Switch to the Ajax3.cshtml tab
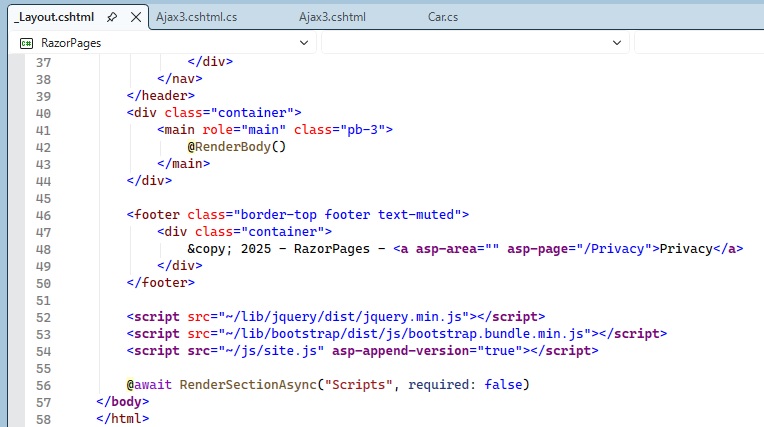 pos(332,17)
